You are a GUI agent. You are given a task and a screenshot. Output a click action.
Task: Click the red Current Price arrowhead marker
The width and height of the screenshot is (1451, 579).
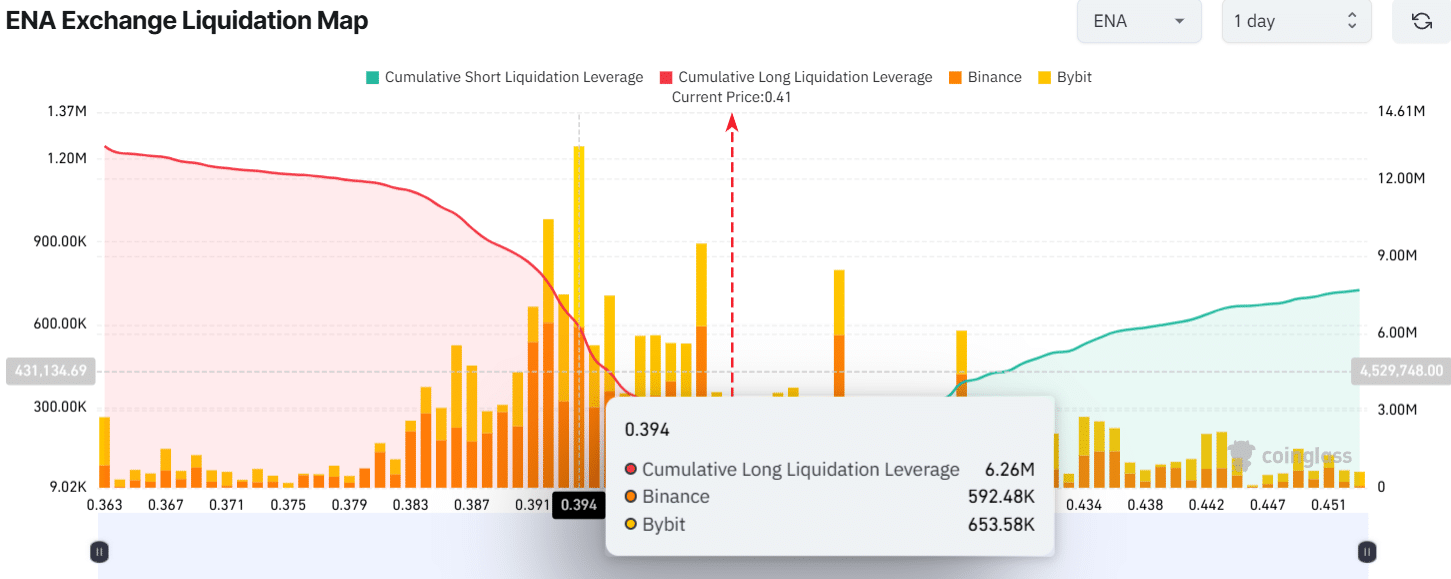pyautogui.click(x=732, y=122)
